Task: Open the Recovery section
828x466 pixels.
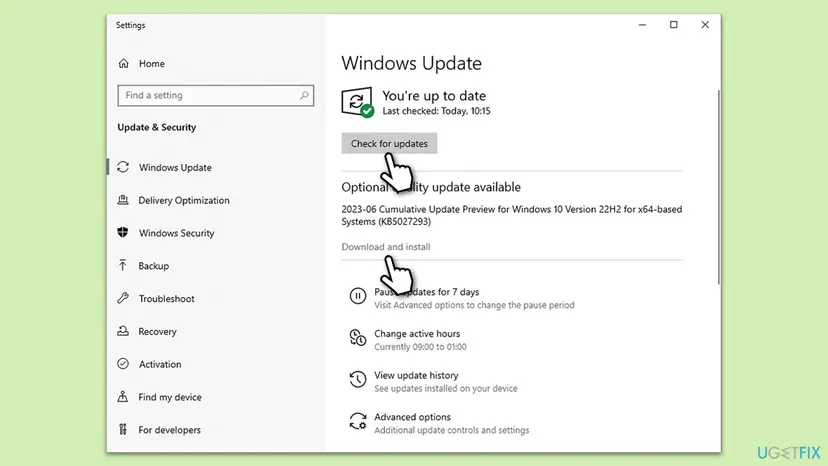Action: click(x=157, y=331)
